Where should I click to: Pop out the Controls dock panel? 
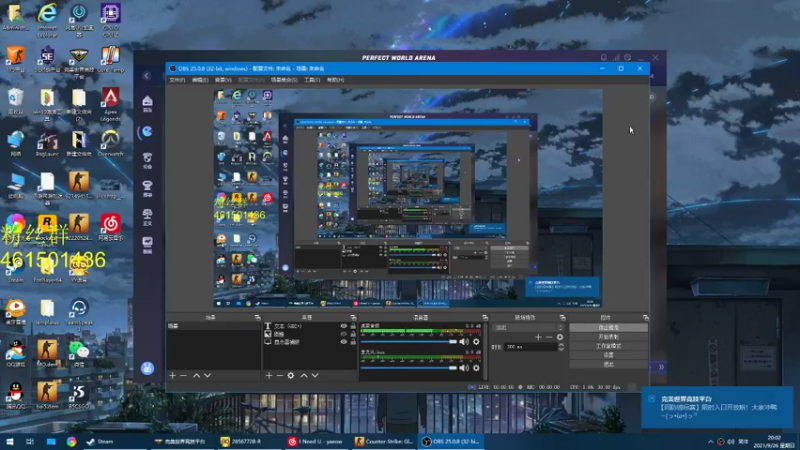pyautogui.click(x=645, y=317)
